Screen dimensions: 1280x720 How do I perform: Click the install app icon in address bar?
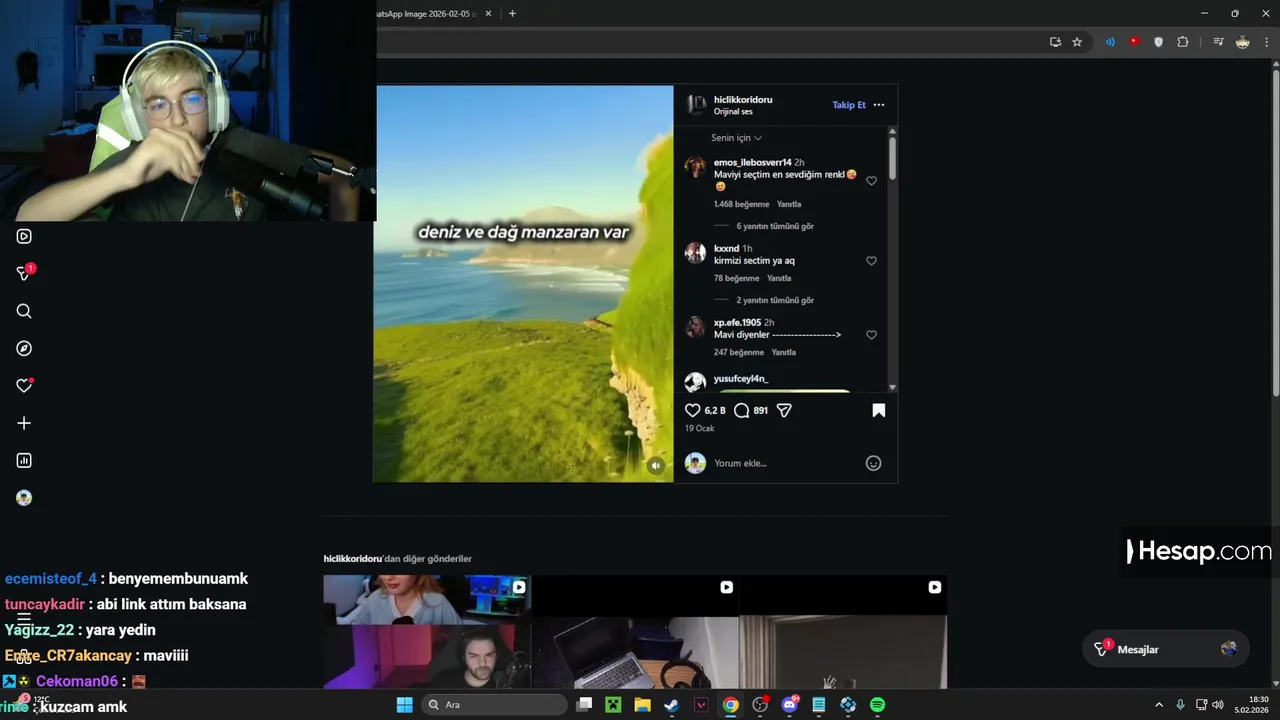point(1055,42)
